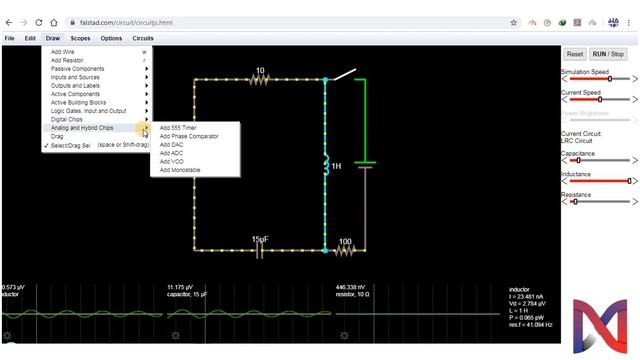
Task: Toggle the open switch in the circuit
Action: (x=345, y=74)
